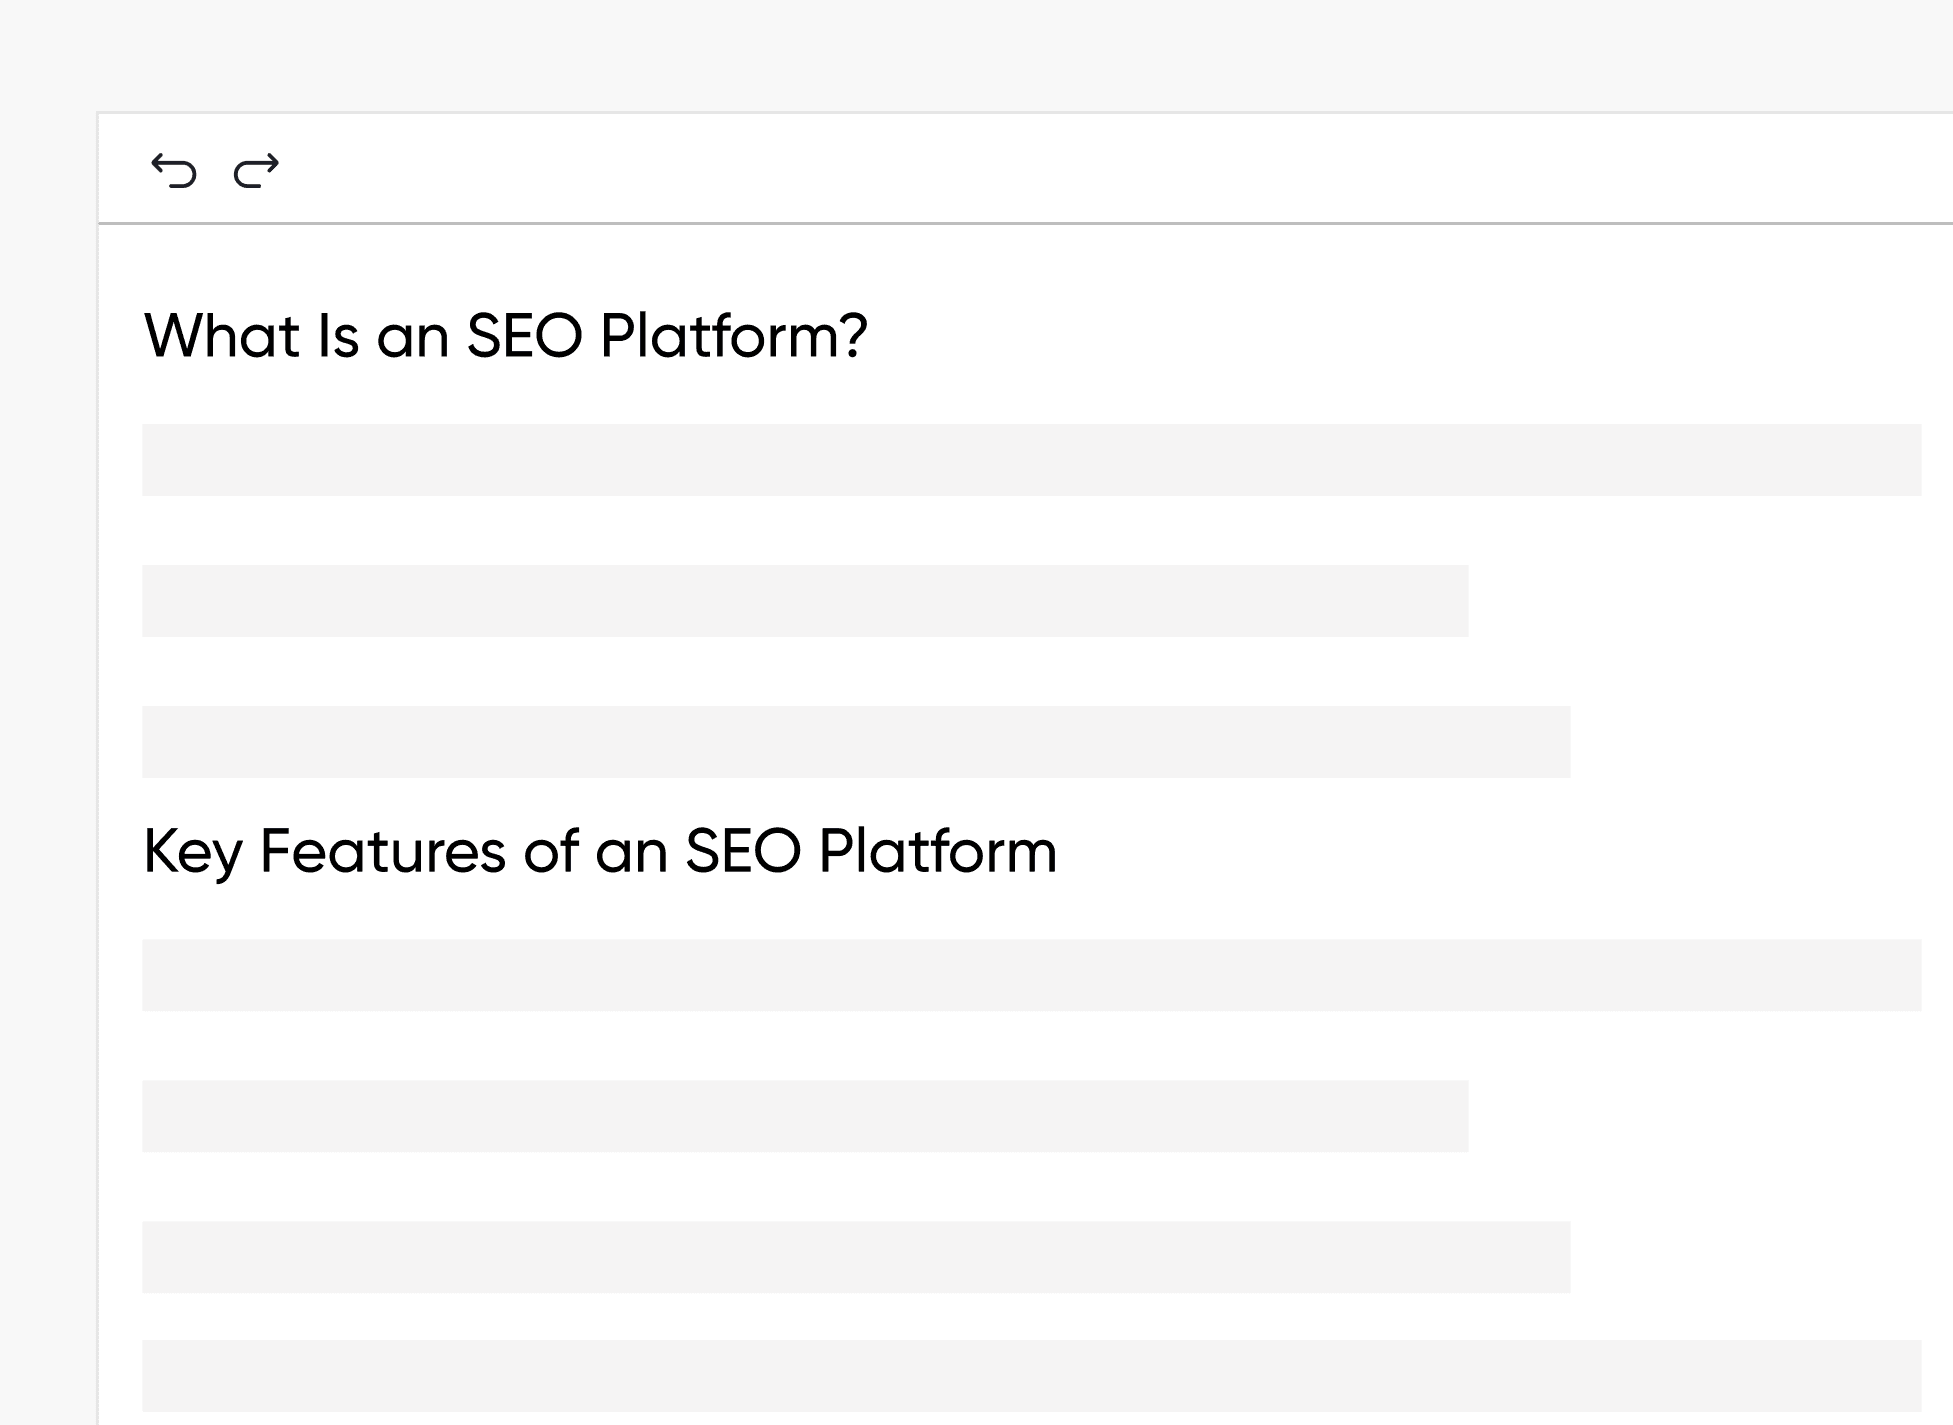Screen dimensions: 1953x1425
Task: Click first placeholder line under "What Is an SEO Platform?"
Action: pyautogui.click(x=1031, y=460)
